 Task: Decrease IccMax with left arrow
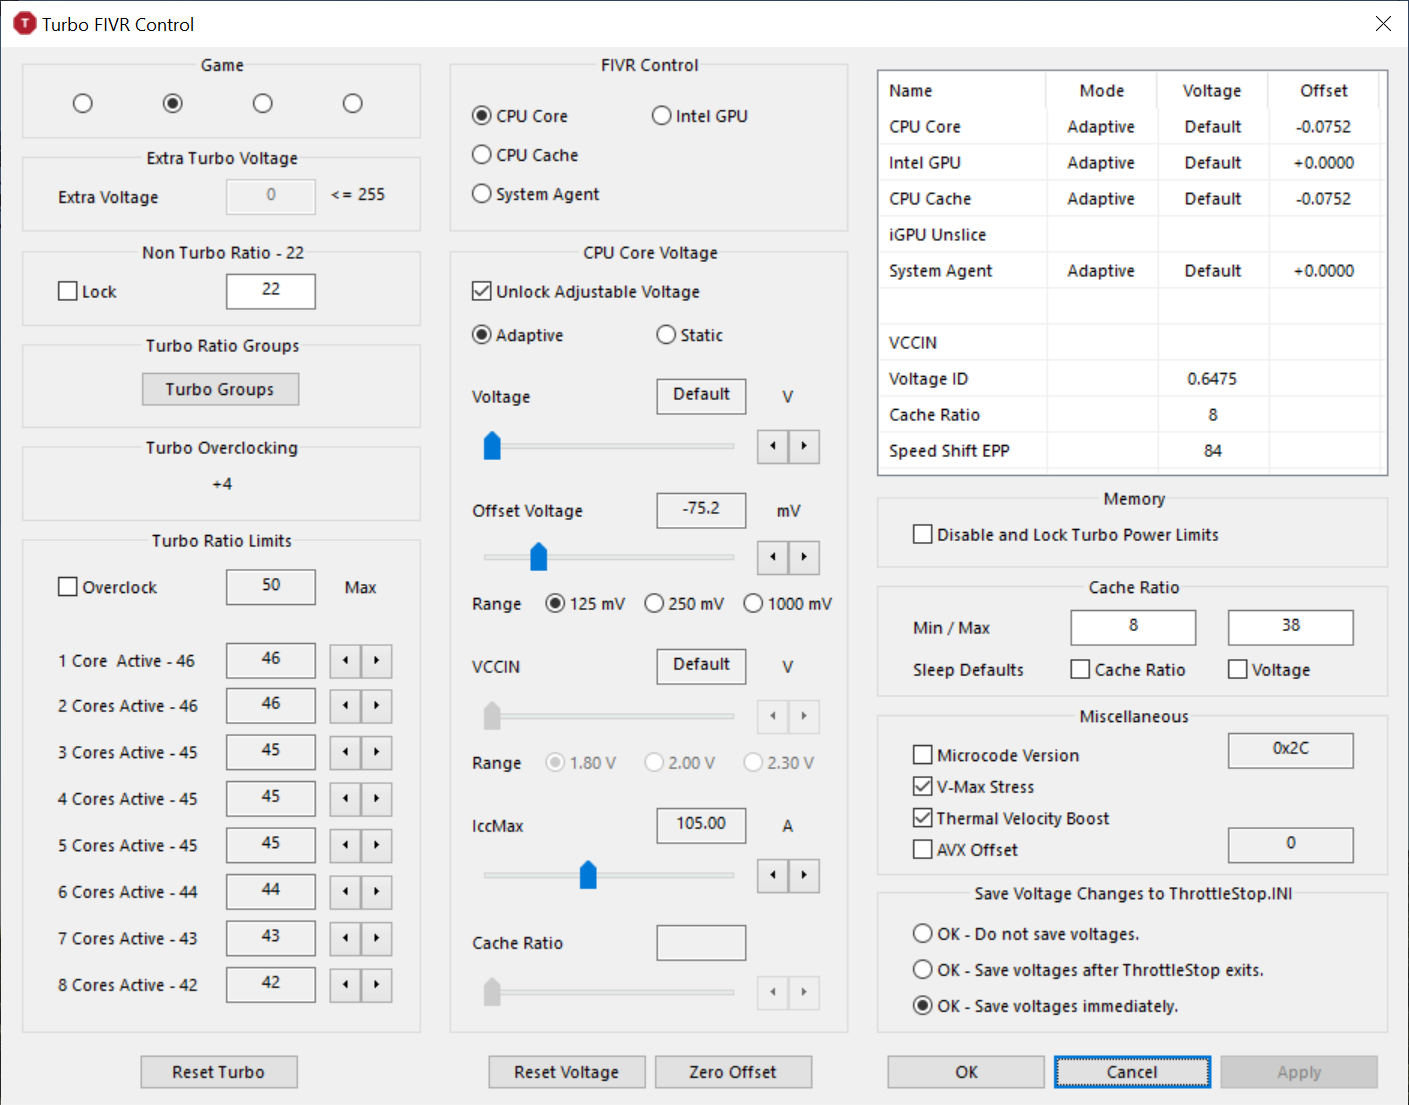pos(773,876)
